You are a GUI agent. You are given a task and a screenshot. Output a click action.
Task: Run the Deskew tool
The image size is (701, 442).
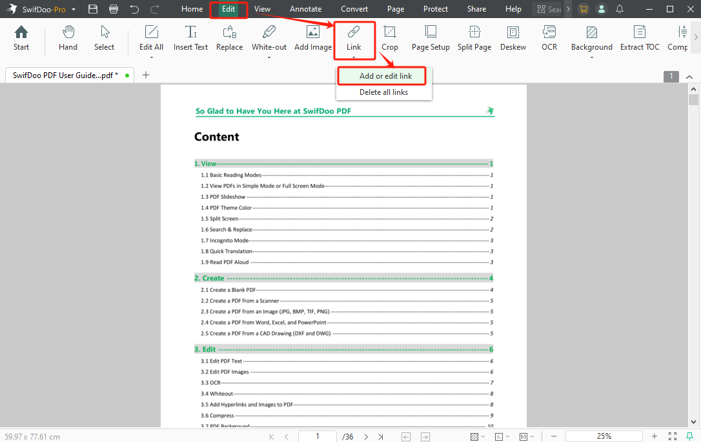pyautogui.click(x=513, y=38)
